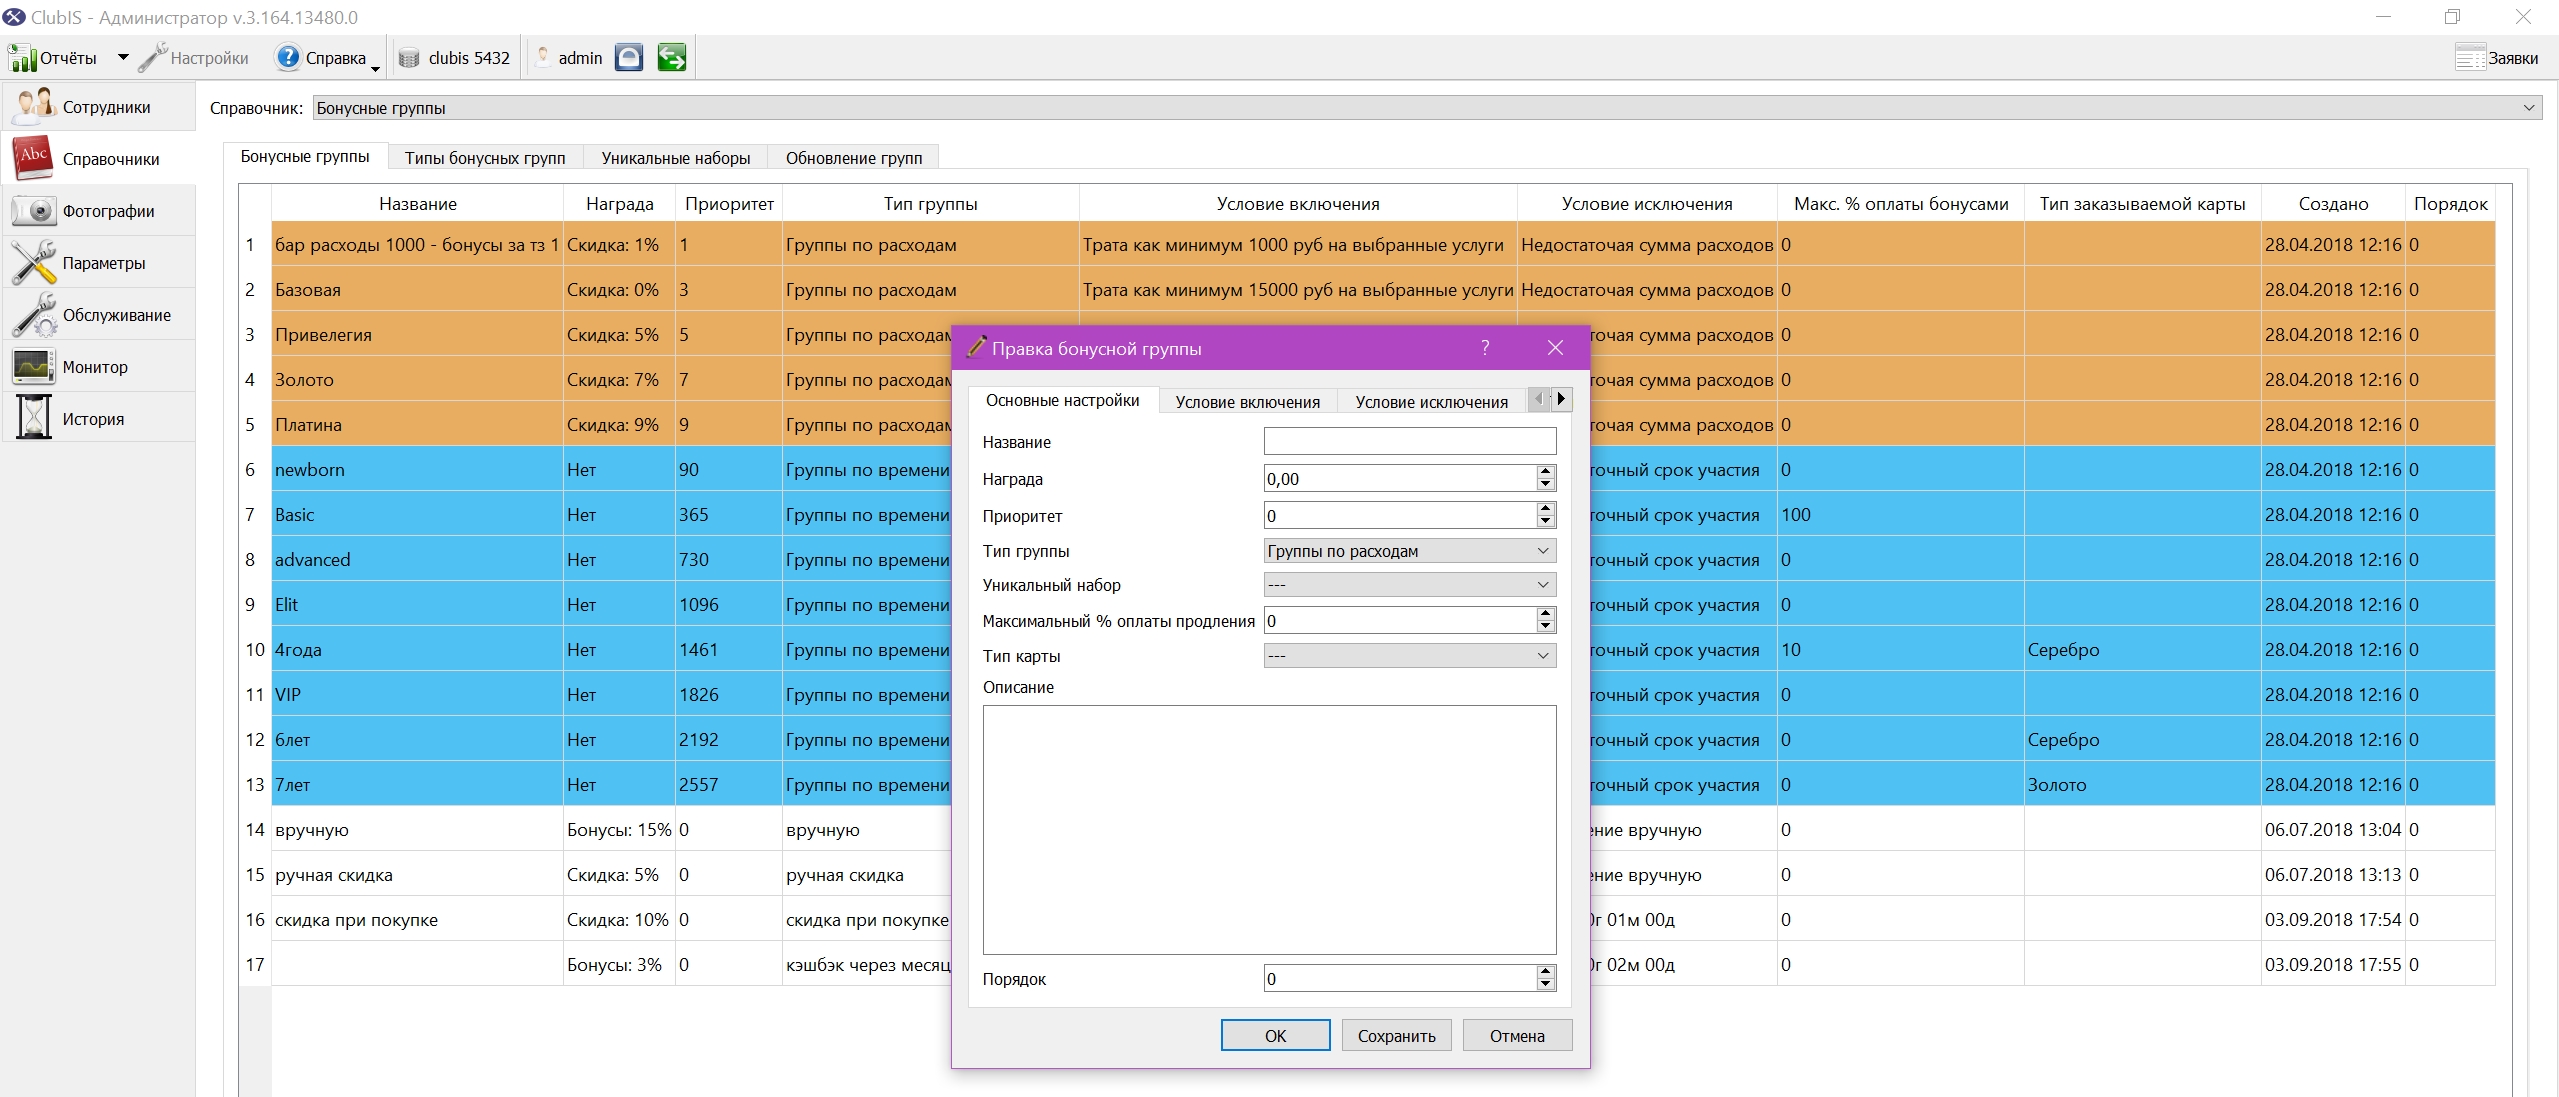Switch to the Условие включения dialog tab
The height and width of the screenshot is (1097, 2559).
(x=1247, y=401)
